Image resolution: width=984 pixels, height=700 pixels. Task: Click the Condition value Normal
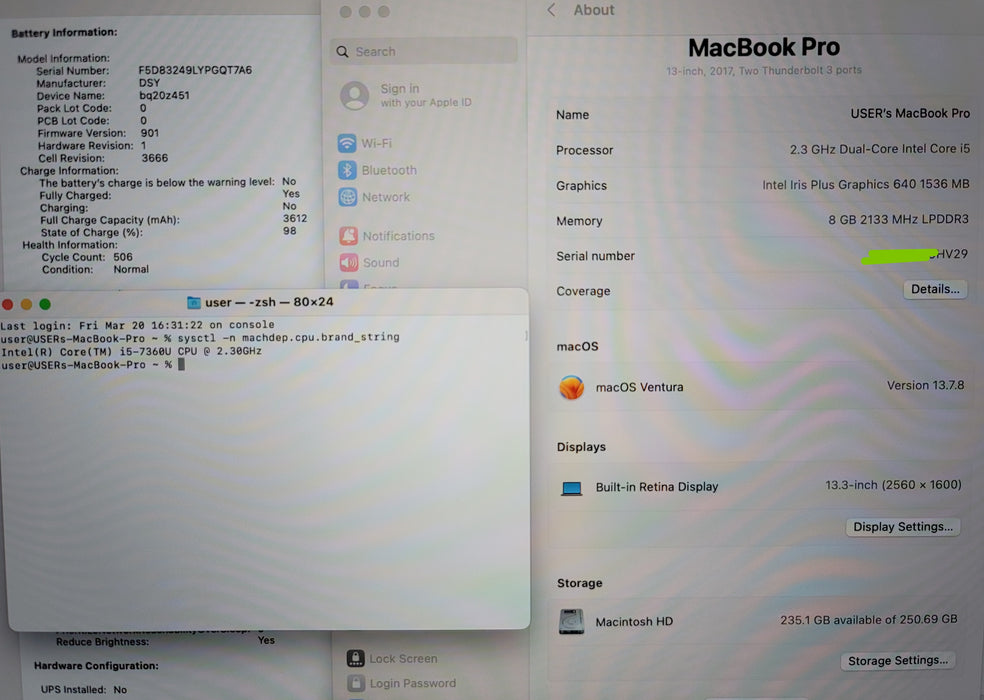131,269
